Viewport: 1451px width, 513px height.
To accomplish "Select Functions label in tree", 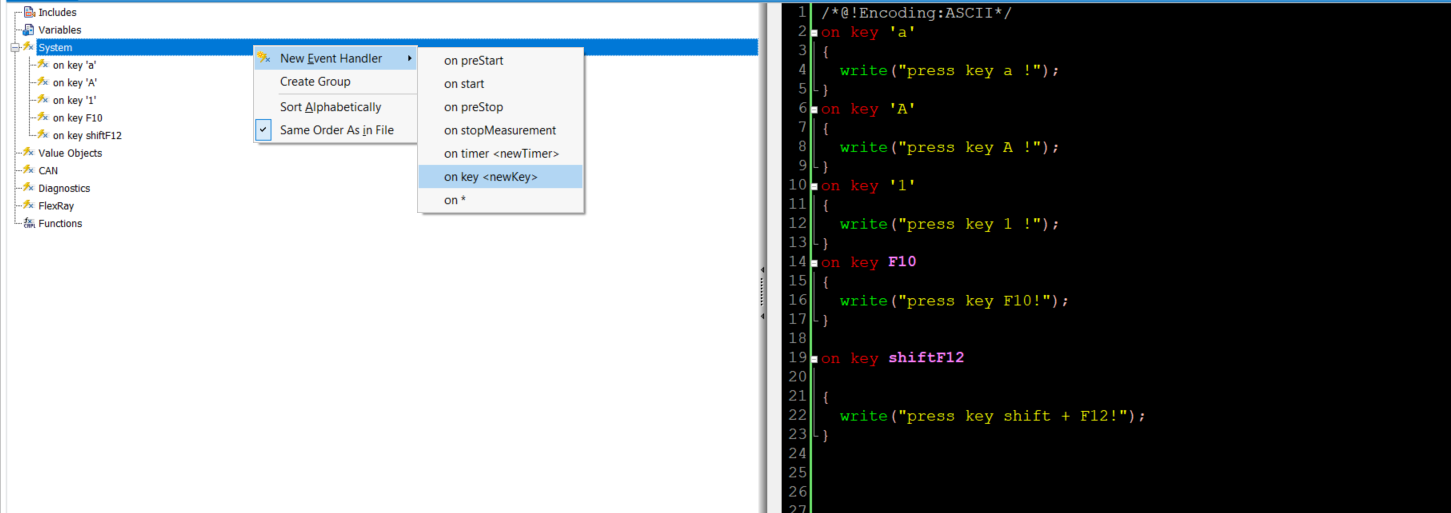I will pos(60,223).
